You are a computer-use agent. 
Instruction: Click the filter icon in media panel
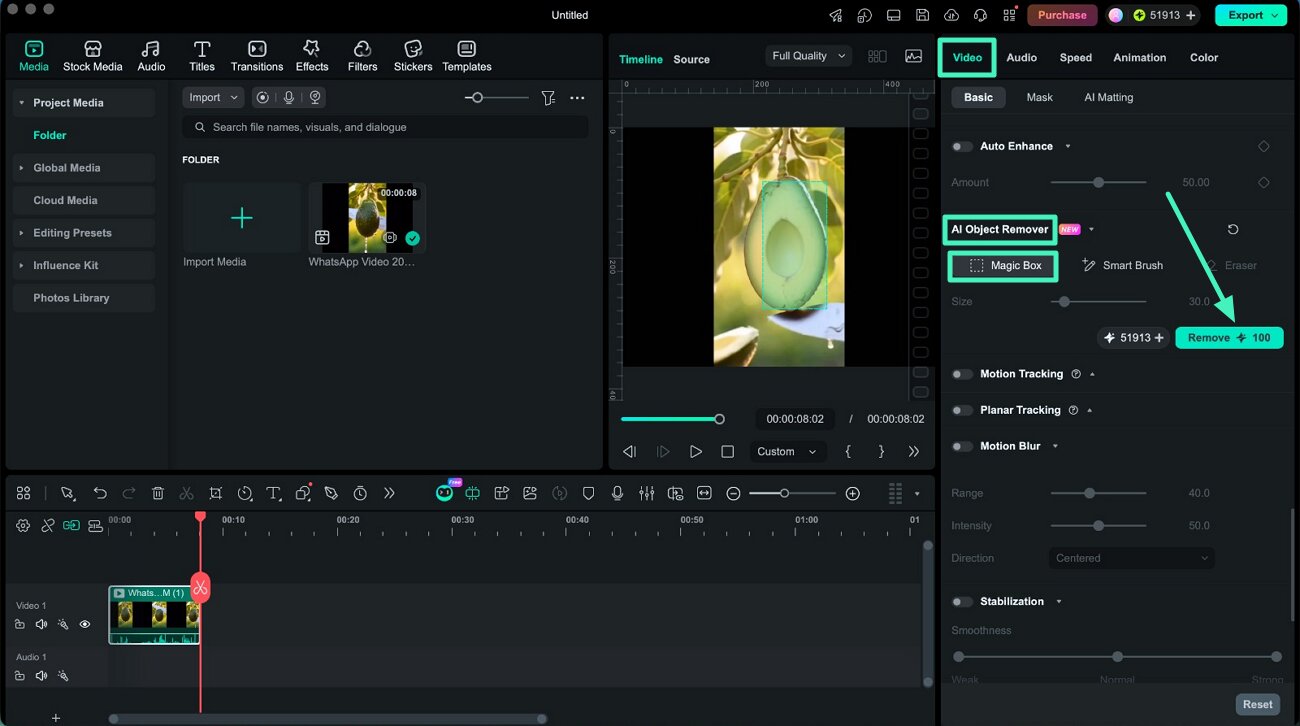(x=548, y=98)
